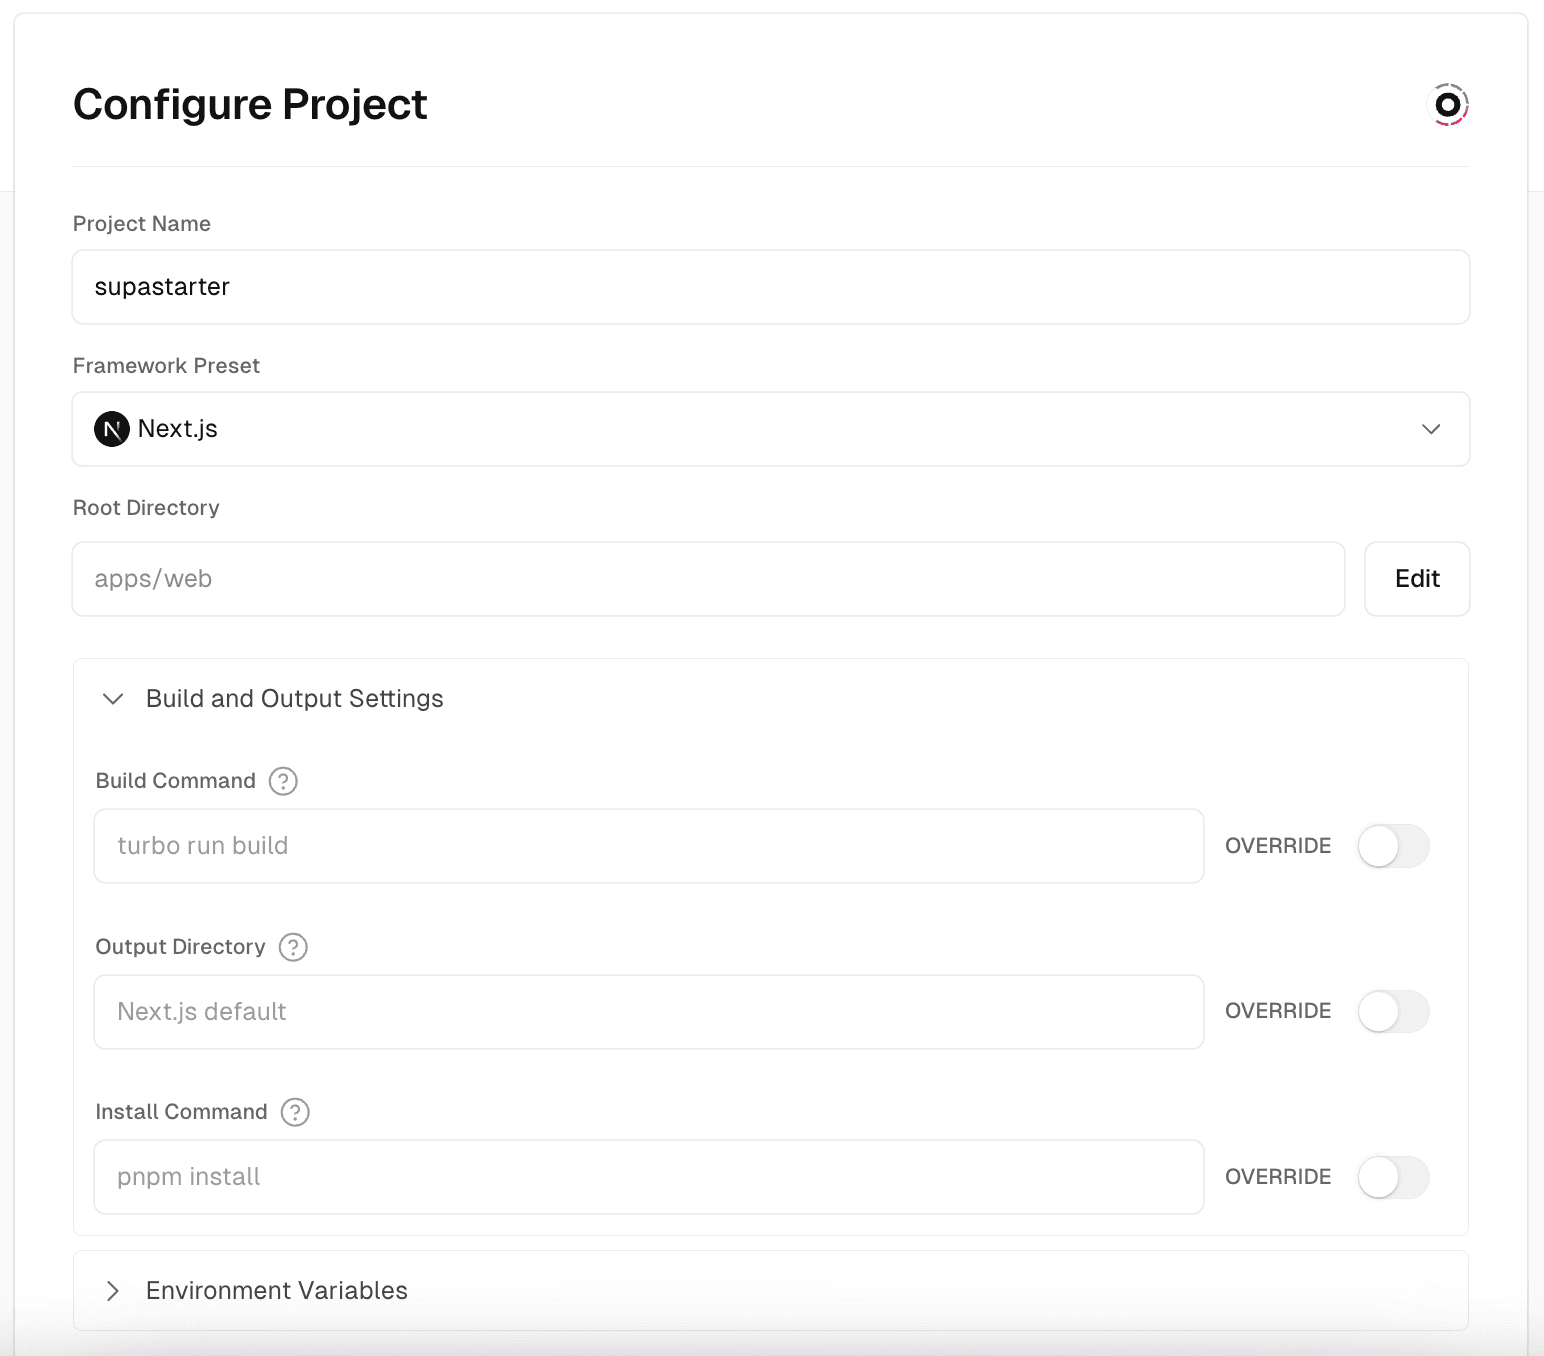This screenshot has width=1544, height=1356.
Task: Click the Next.js logo icon in Framework Preset
Action: (x=112, y=429)
